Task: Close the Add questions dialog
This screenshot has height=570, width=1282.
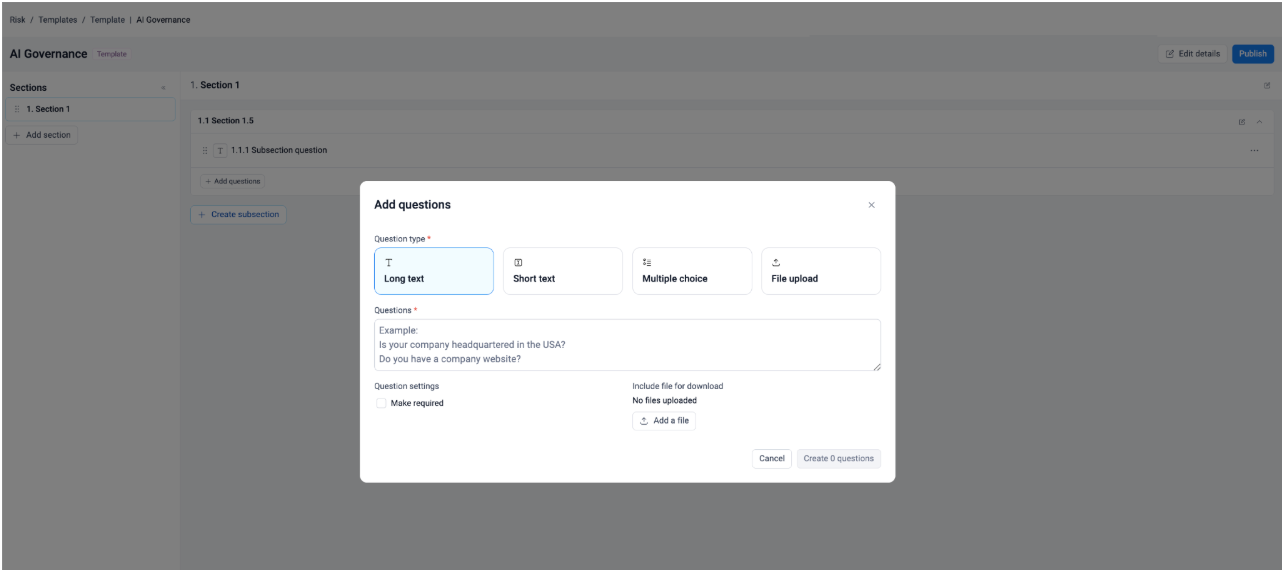Action: [871, 205]
